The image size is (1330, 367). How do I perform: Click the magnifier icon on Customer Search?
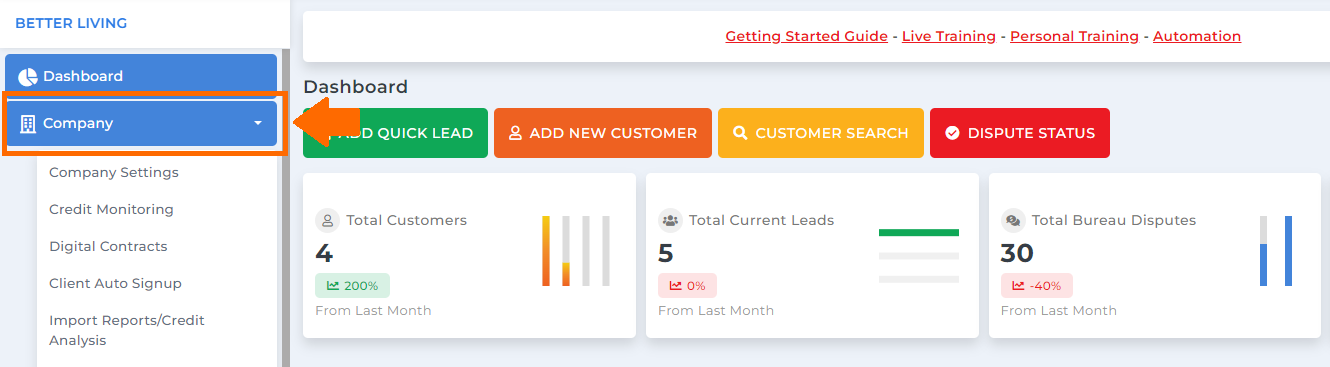[x=740, y=133]
